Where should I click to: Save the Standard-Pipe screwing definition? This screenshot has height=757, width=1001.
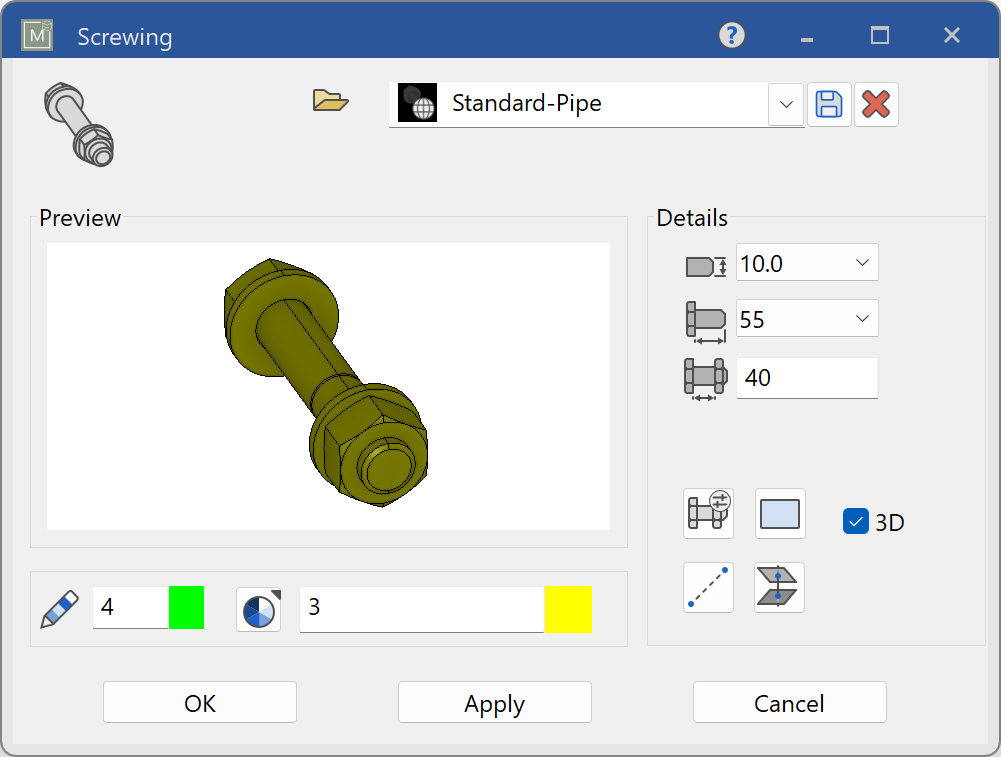(828, 103)
